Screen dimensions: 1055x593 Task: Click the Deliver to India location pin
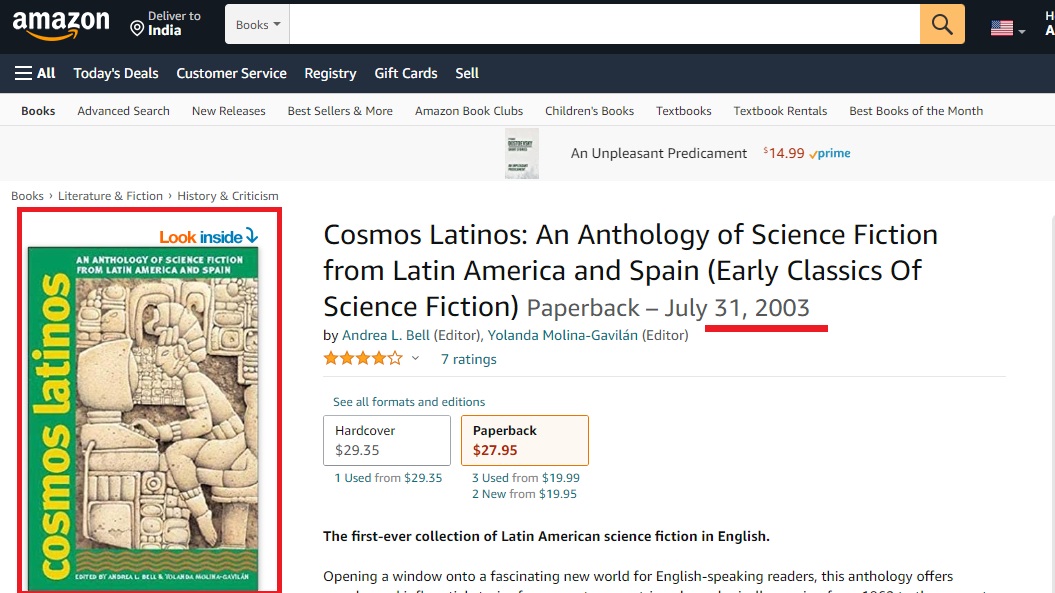click(137, 28)
